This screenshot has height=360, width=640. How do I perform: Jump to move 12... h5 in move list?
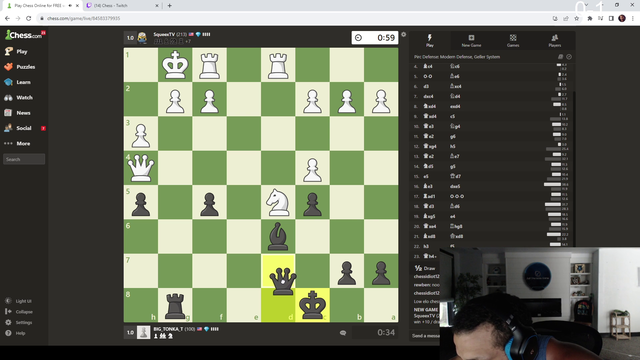pos(453,146)
